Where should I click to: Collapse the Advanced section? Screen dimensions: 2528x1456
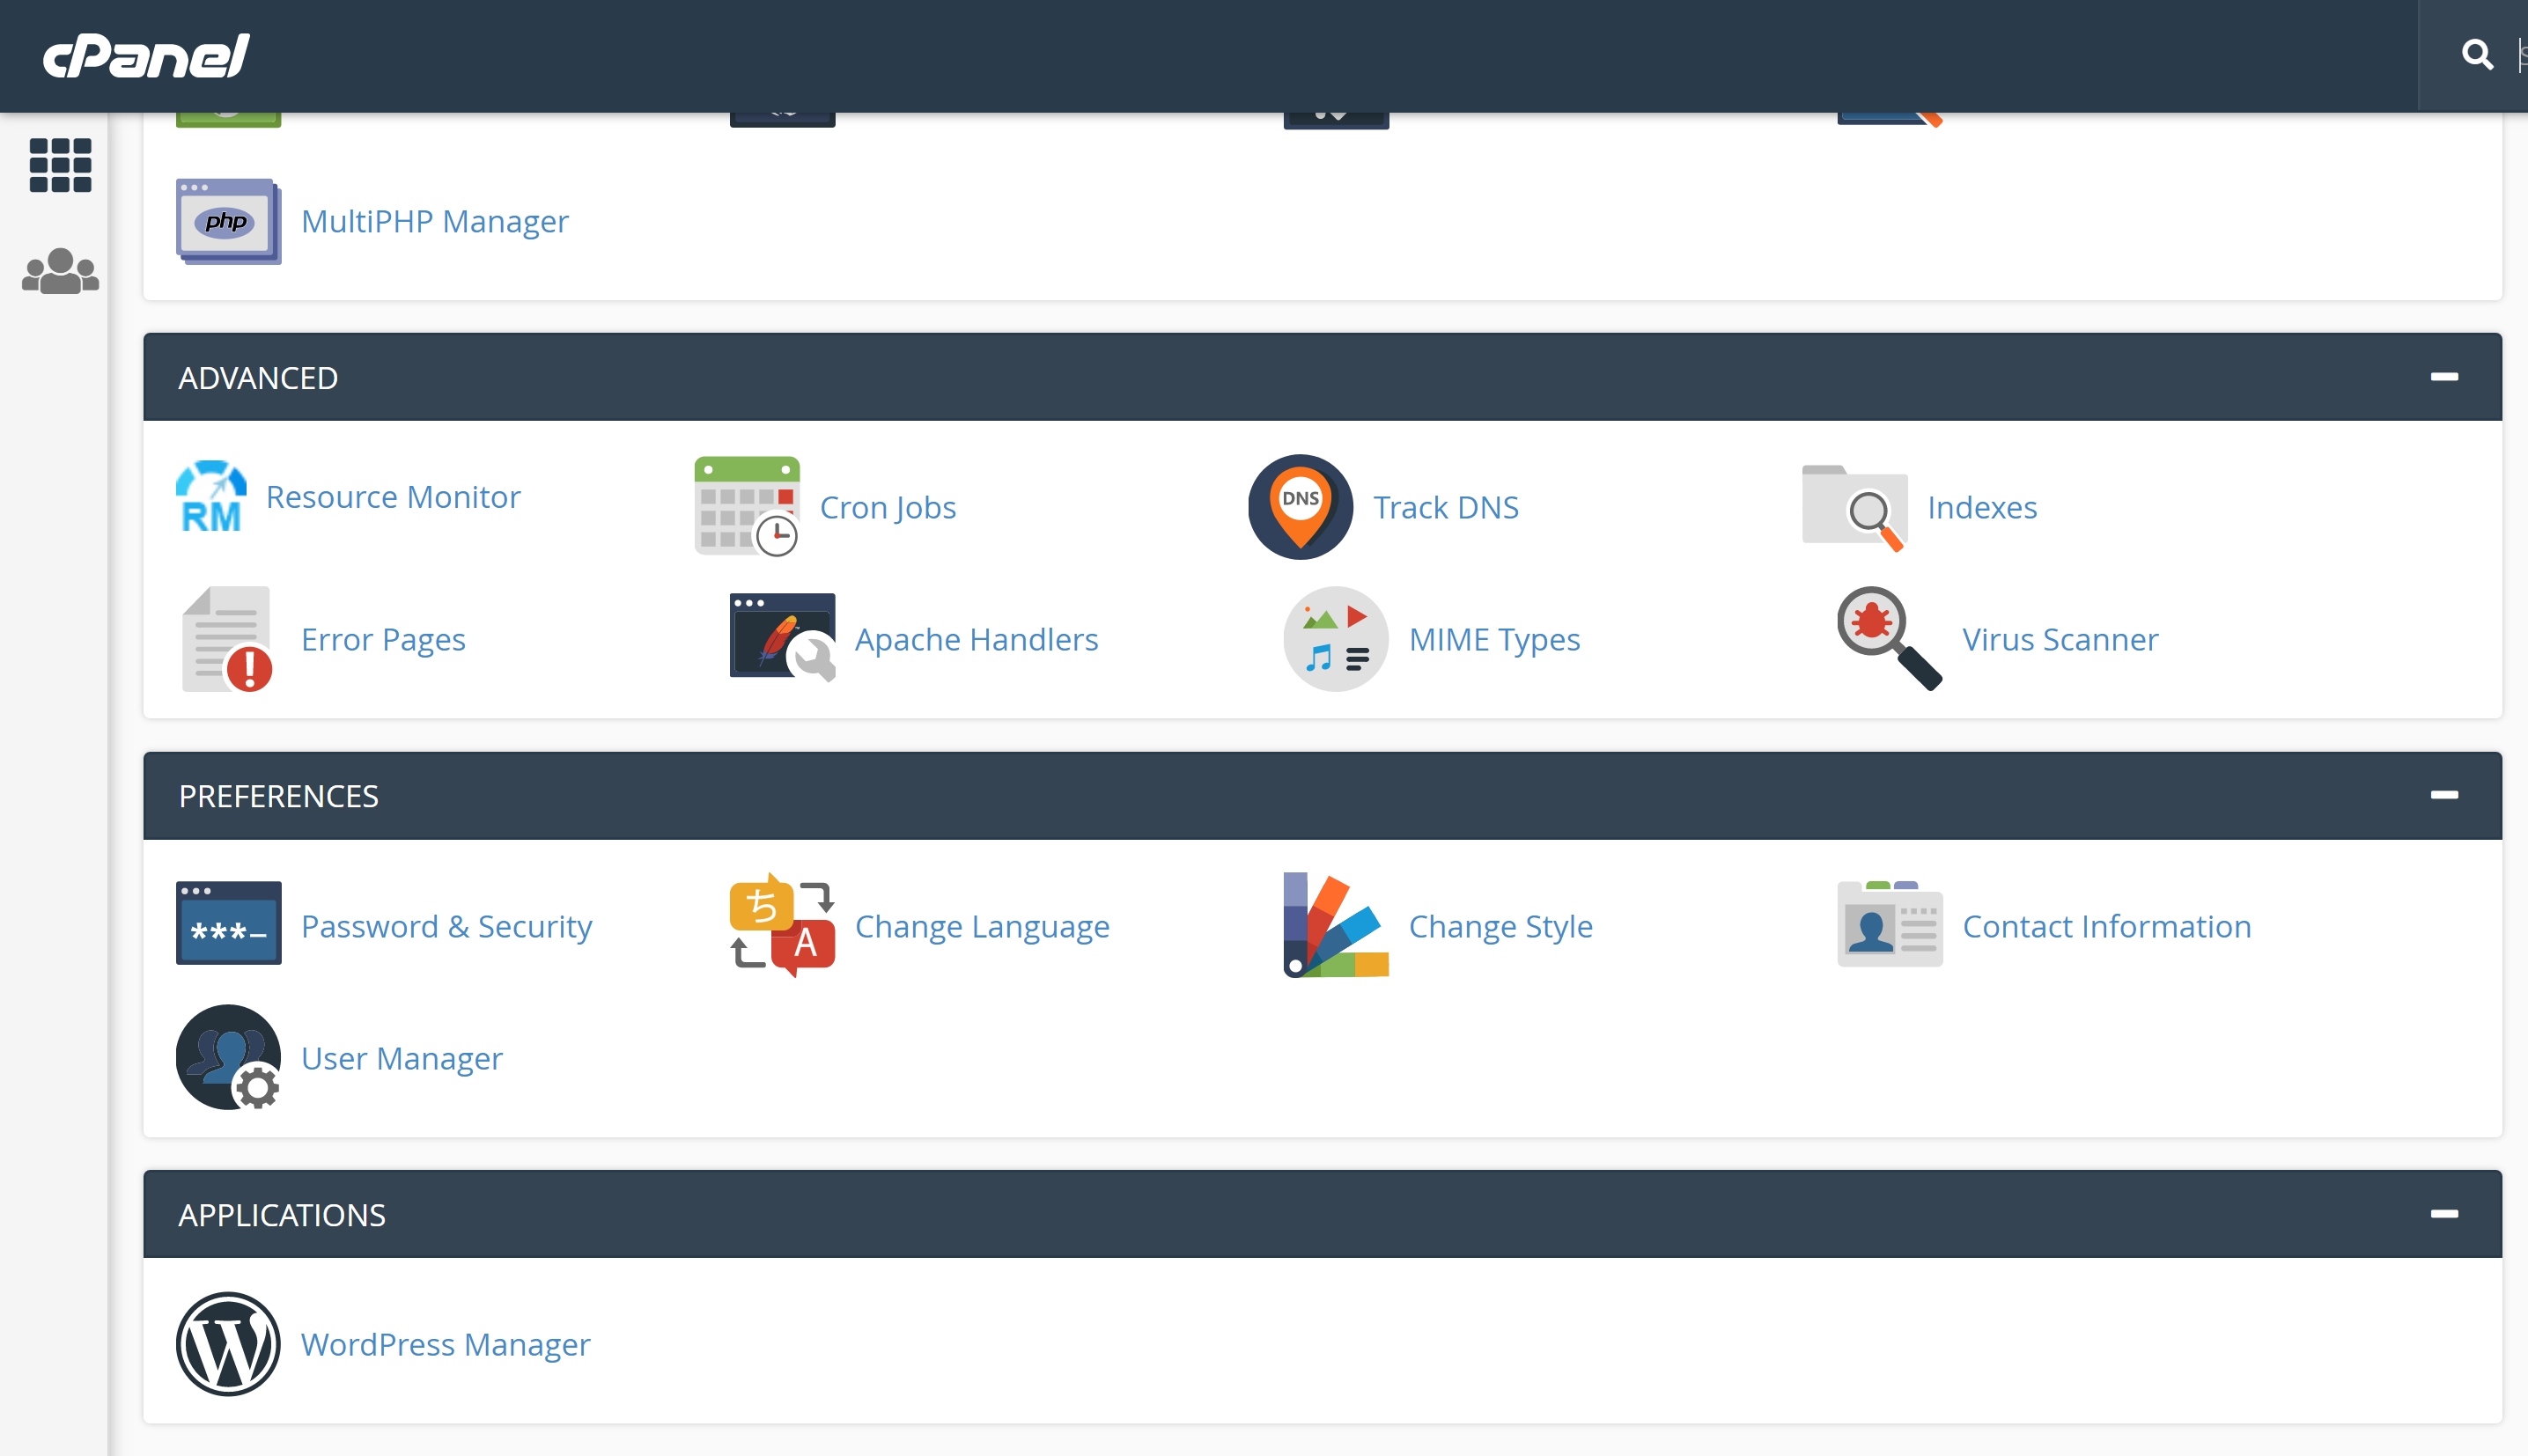coord(2444,377)
